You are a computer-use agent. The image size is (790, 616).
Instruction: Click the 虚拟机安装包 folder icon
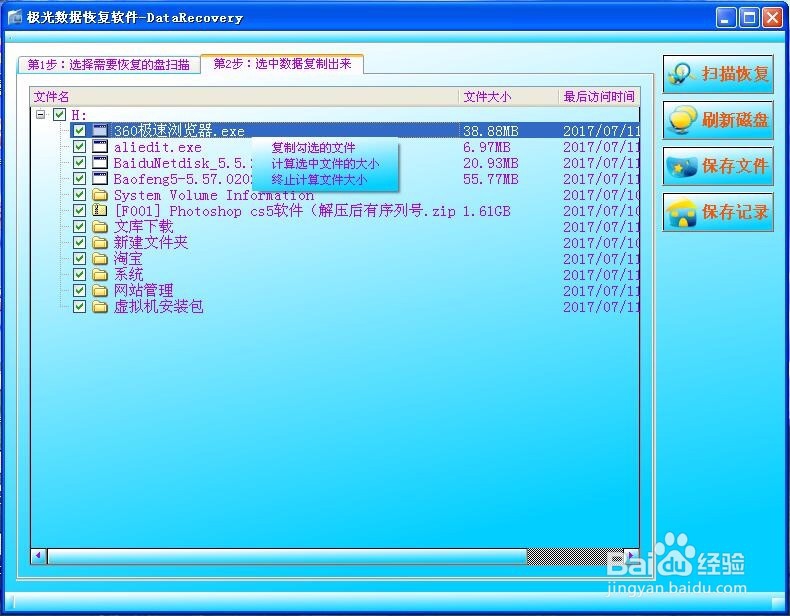pyautogui.click(x=100, y=306)
